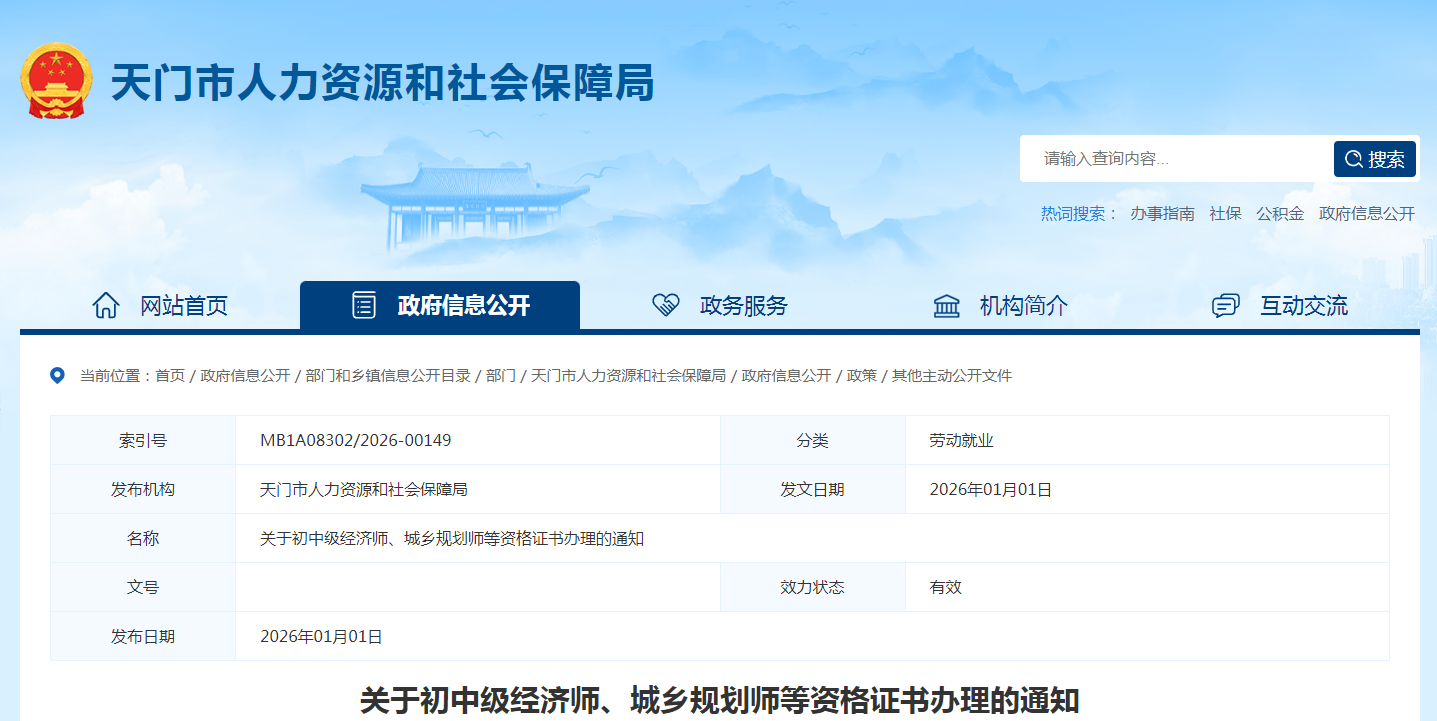Click the location pin icon in the breadcrumb
Screen dimensions: 1437x721
pos(57,376)
